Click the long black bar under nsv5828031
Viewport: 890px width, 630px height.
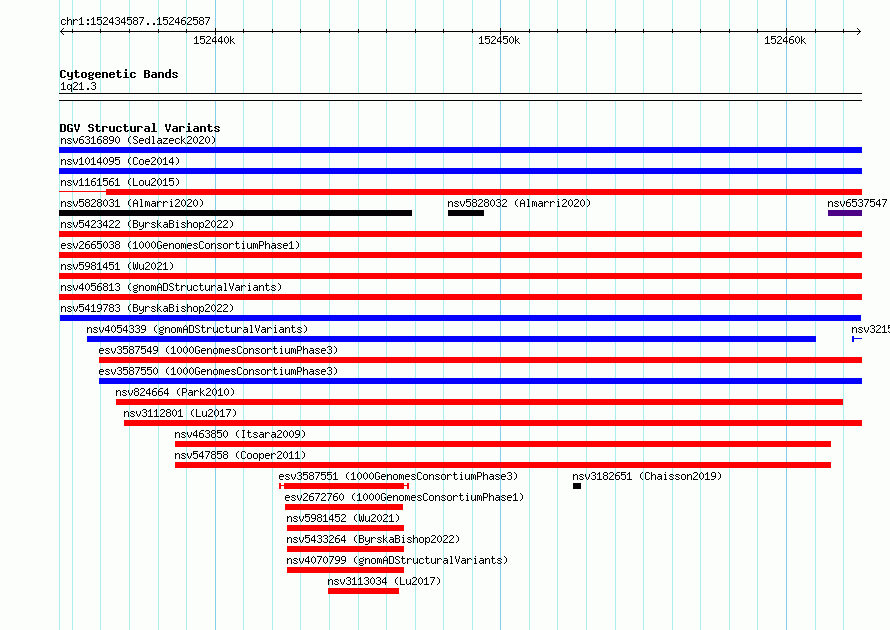236,213
